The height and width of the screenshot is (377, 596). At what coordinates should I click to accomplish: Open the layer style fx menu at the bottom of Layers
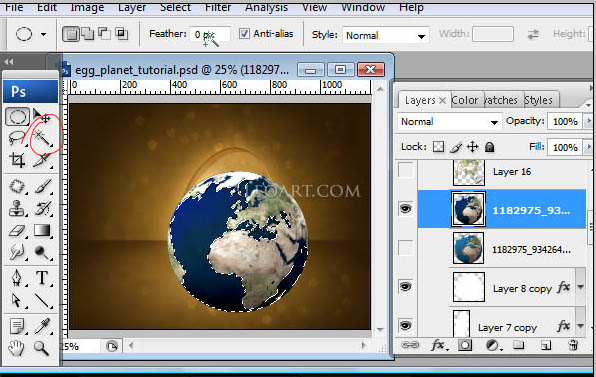pos(439,345)
